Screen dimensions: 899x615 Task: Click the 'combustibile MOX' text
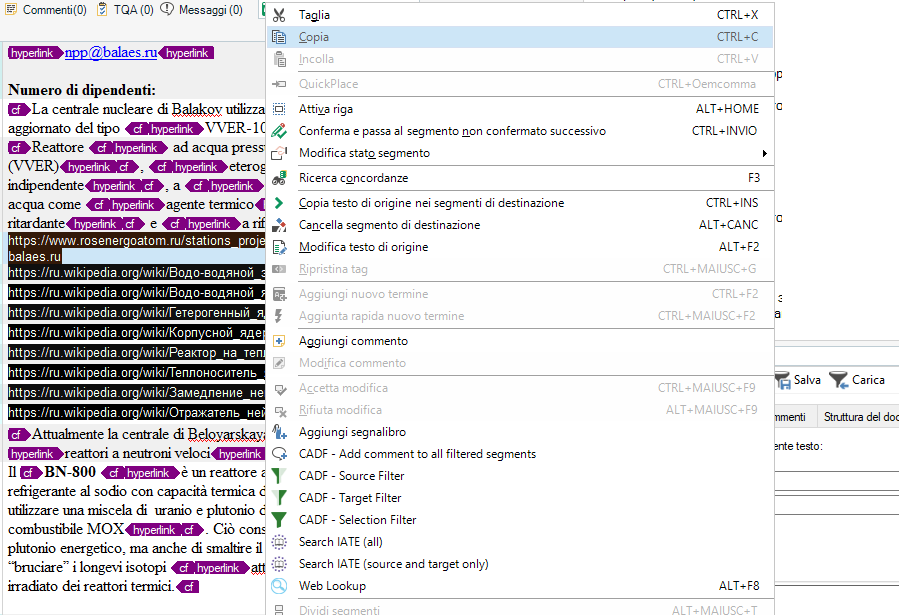point(66,529)
